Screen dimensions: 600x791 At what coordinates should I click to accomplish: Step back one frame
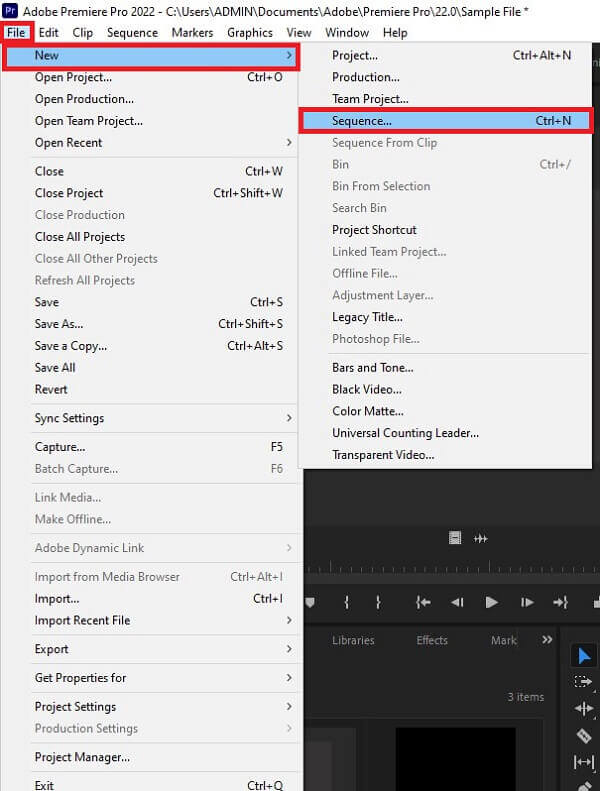[457, 602]
